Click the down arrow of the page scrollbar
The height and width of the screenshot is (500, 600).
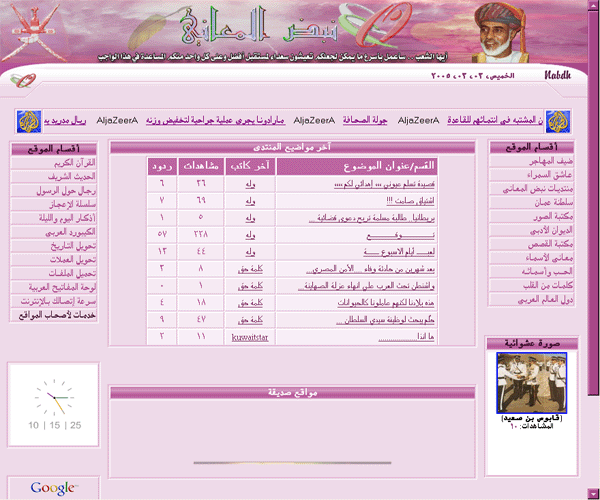pyautogui.click(x=591, y=492)
